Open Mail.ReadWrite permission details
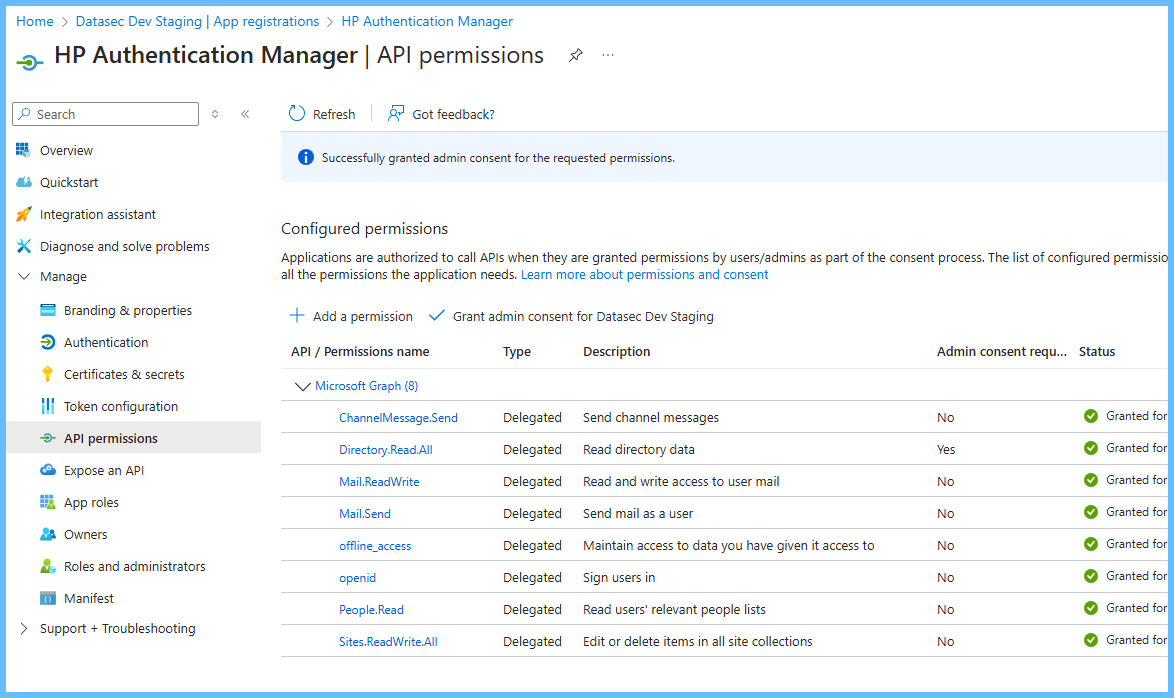 379,482
